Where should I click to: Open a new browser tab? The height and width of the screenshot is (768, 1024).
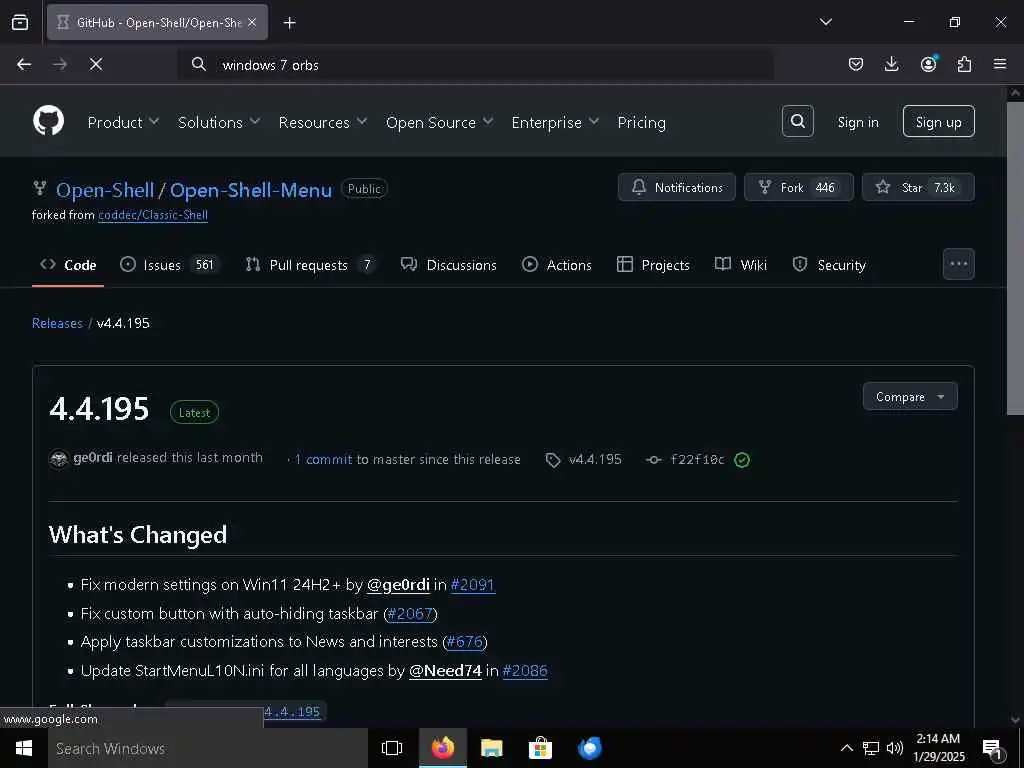[289, 23]
